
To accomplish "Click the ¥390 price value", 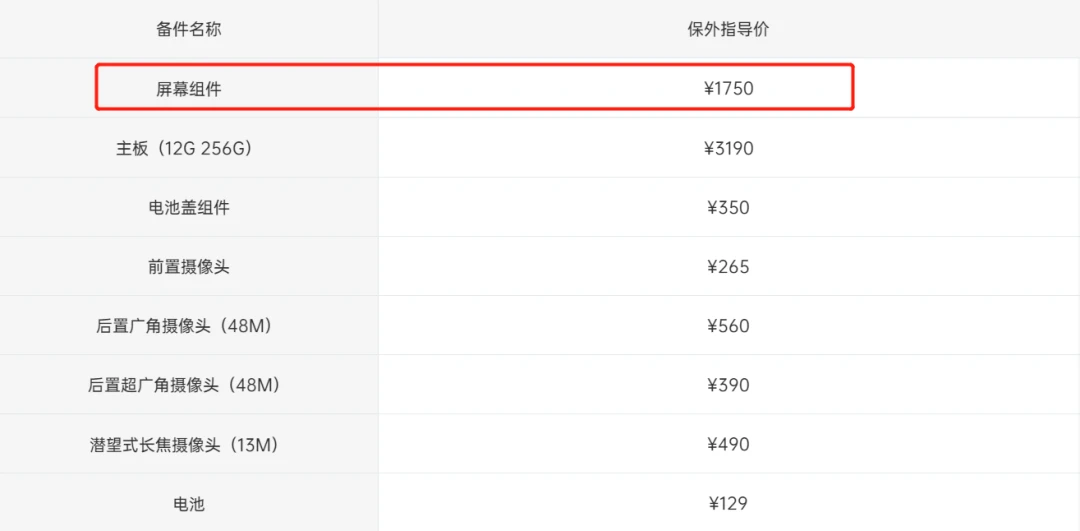I will coord(729,385).
